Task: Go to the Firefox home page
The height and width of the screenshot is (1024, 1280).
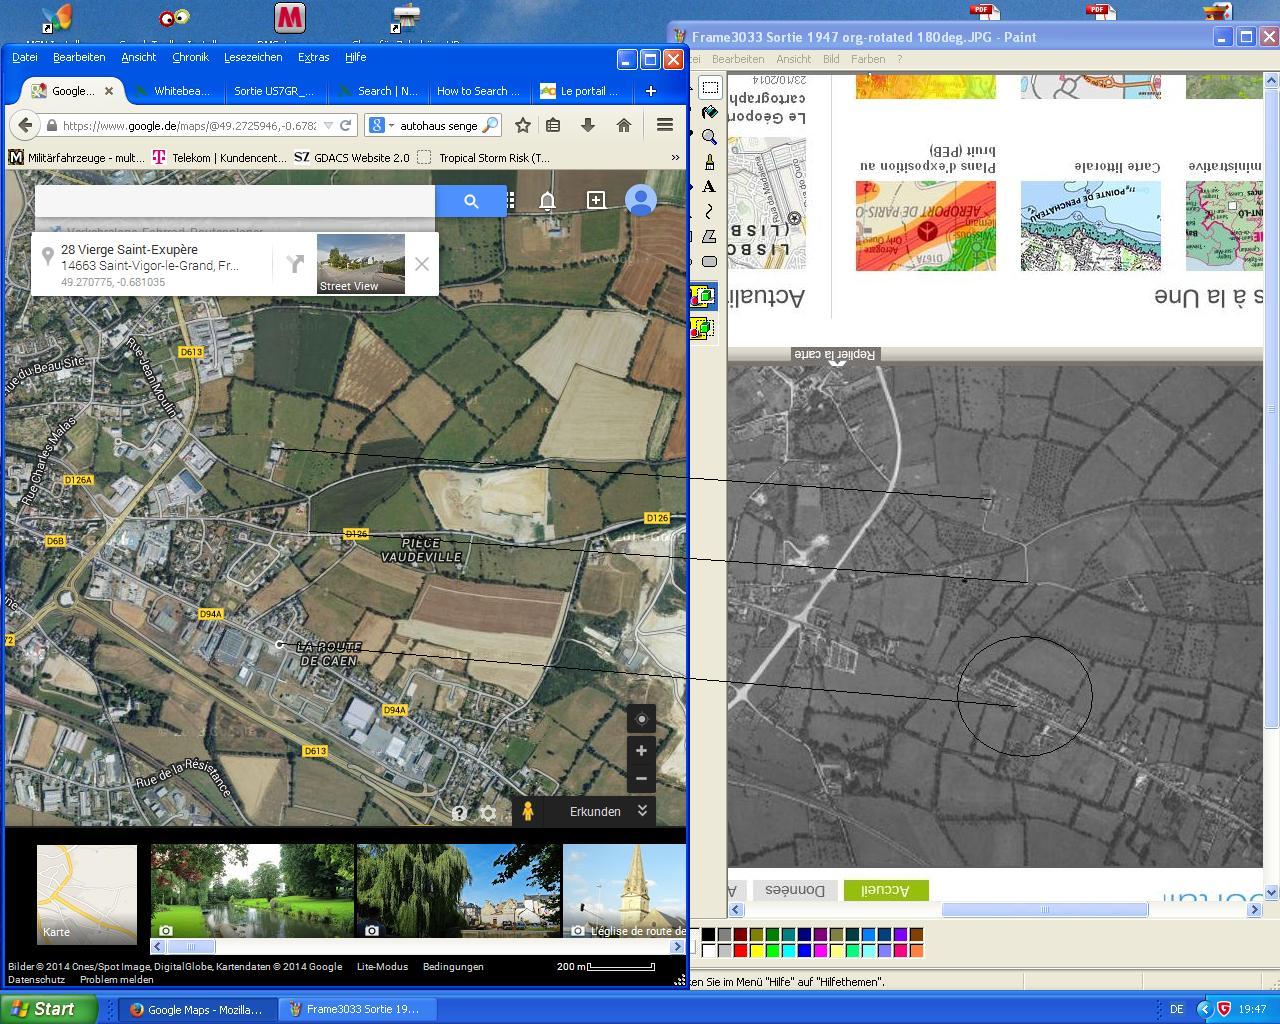Action: tap(624, 125)
